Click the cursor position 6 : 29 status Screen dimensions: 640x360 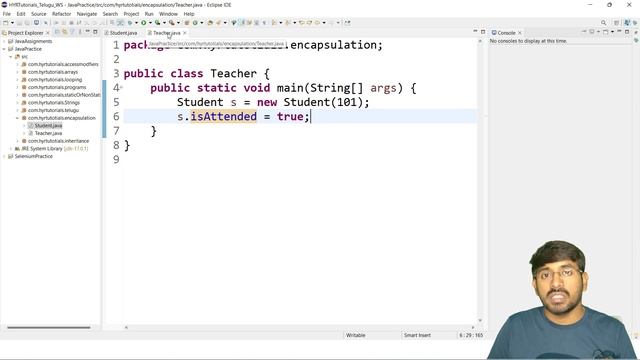pos(471,335)
